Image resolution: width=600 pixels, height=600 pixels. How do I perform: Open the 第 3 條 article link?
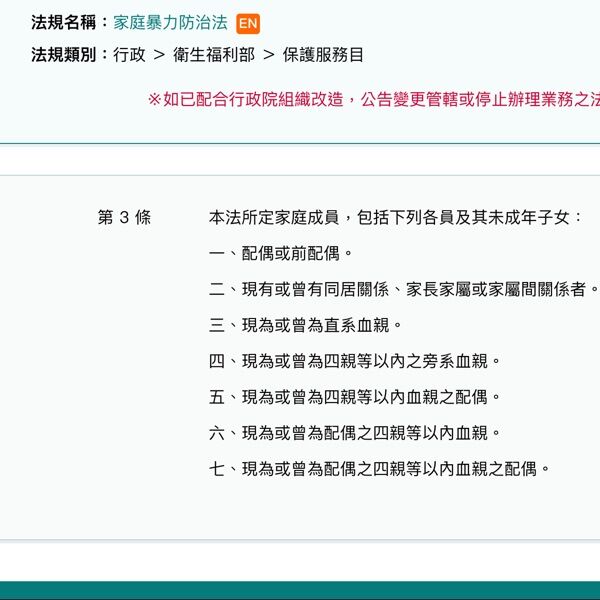124,217
